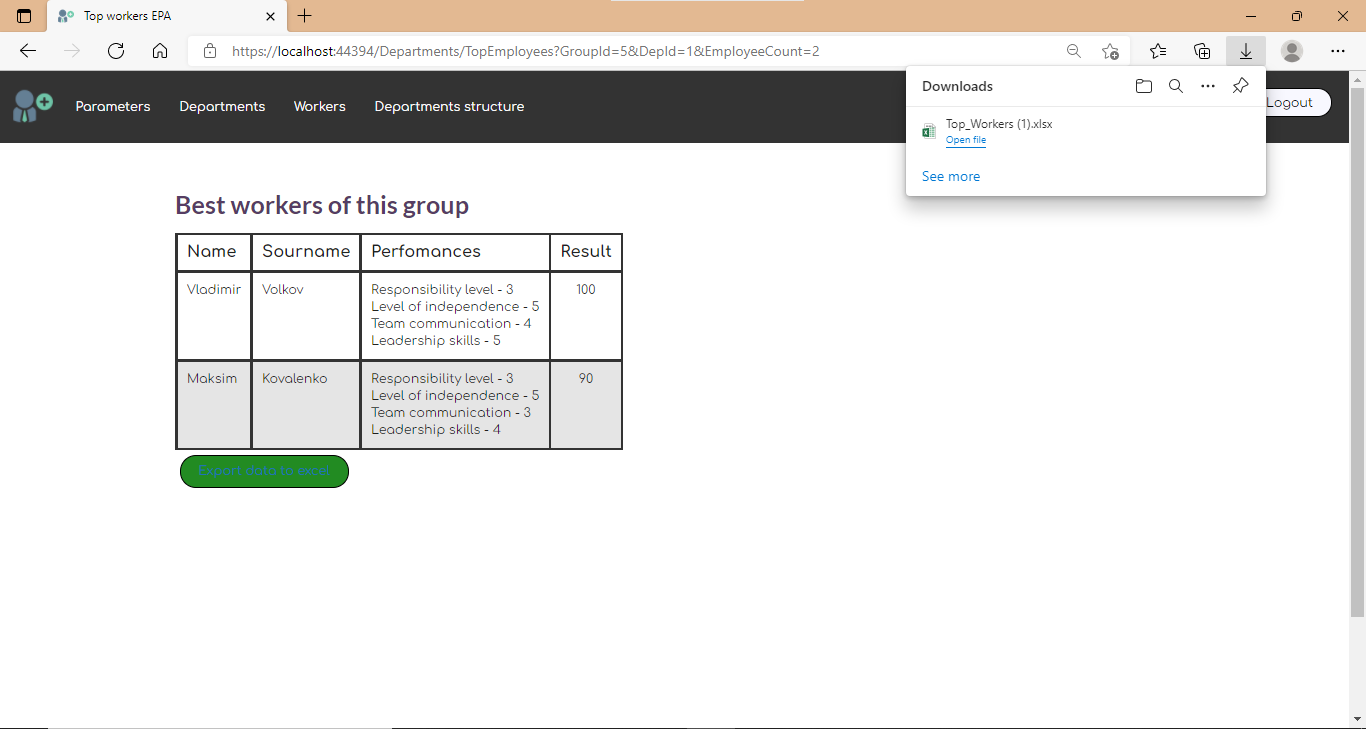Export data to excel

pyautogui.click(x=264, y=471)
